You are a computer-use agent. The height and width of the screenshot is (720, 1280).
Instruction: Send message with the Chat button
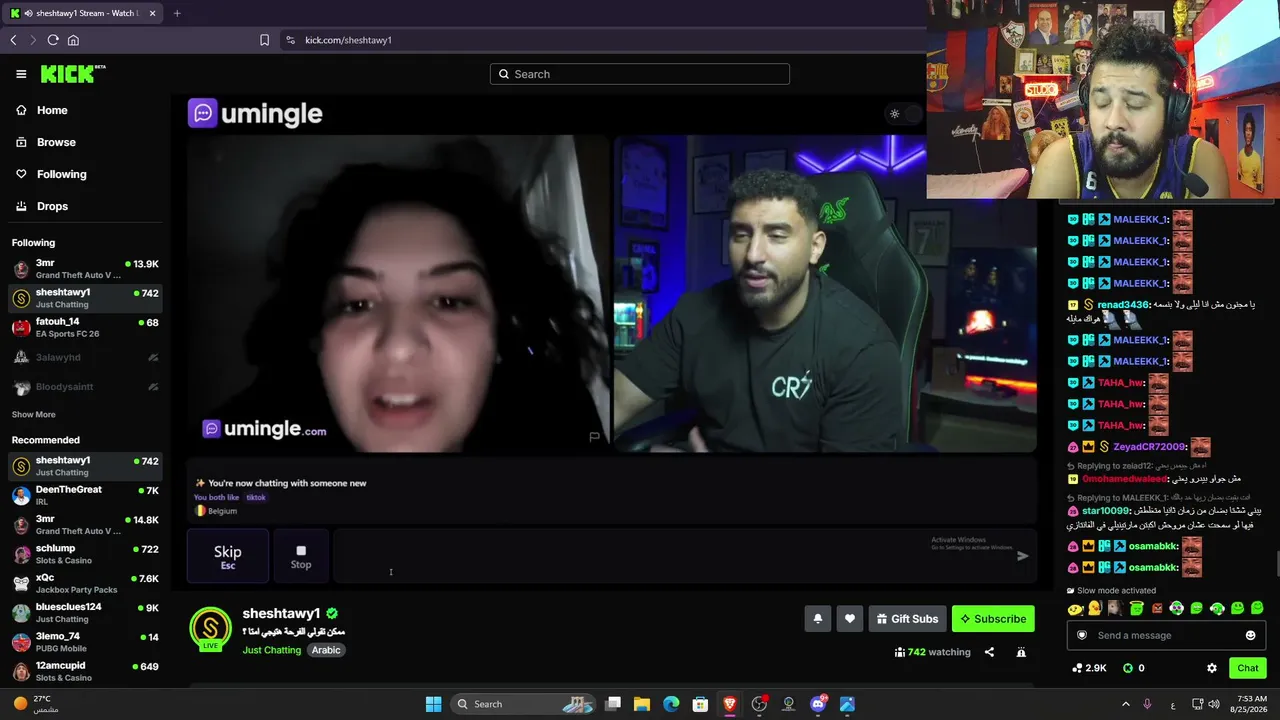(1248, 668)
